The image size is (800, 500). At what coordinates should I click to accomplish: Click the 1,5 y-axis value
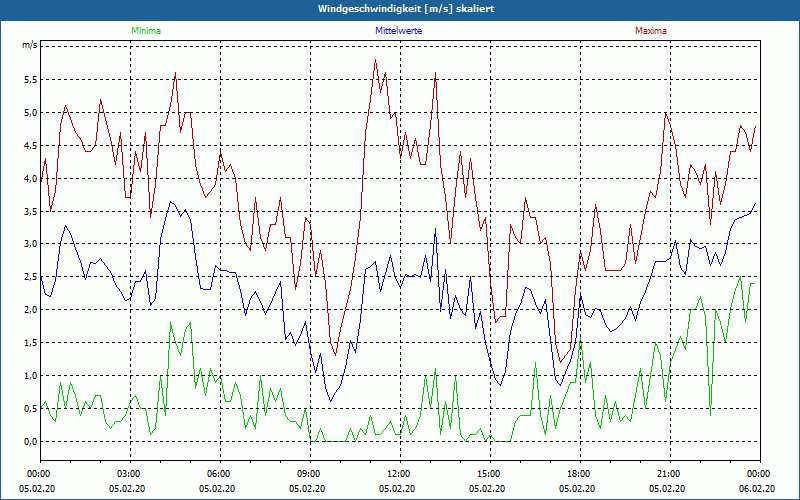tap(30, 343)
